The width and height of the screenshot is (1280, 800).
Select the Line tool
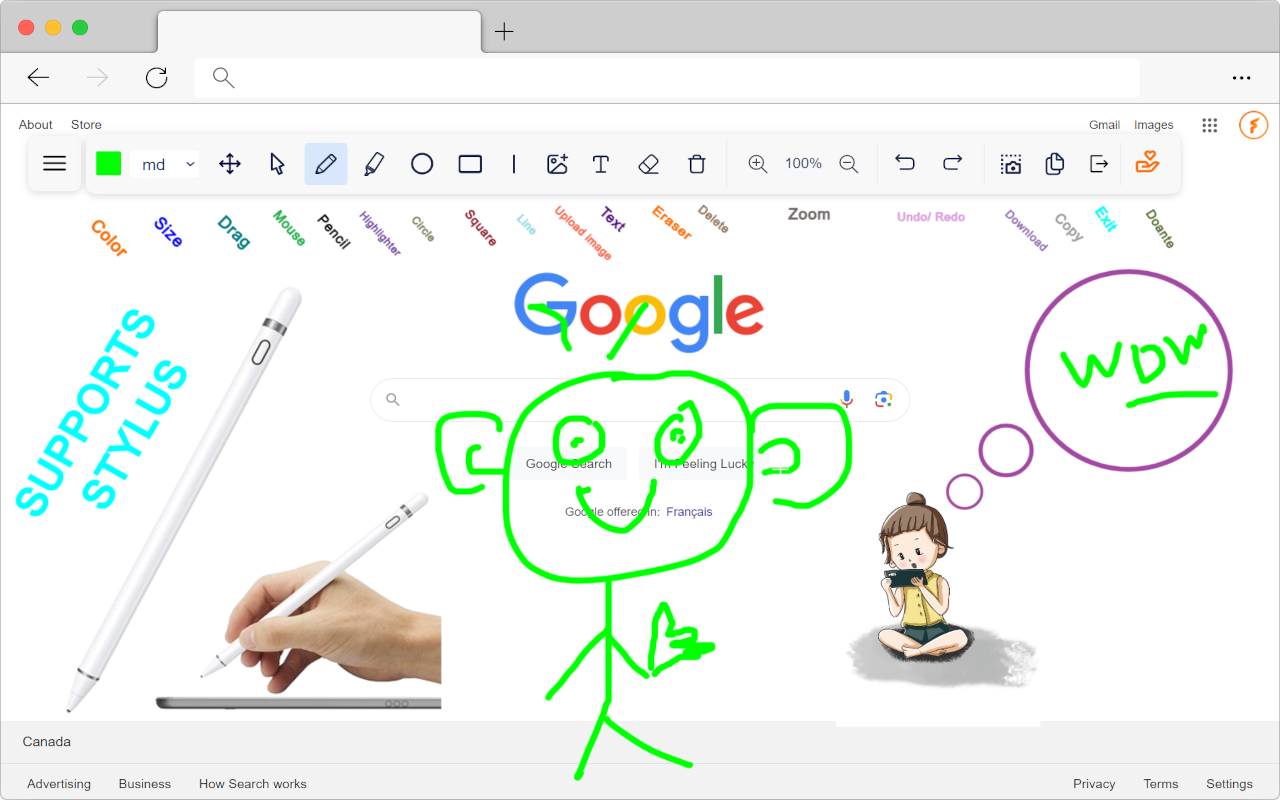514,164
